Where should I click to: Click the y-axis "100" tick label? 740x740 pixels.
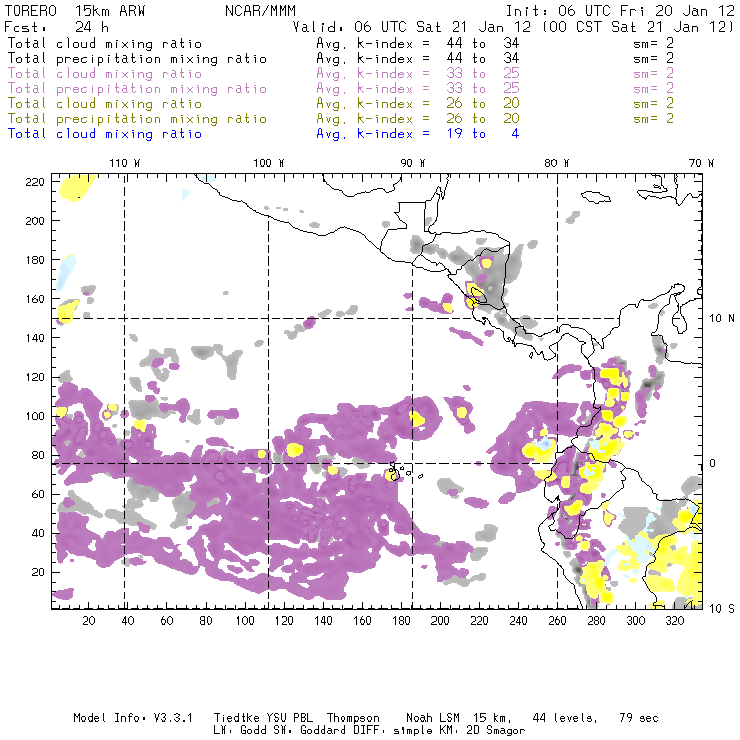click(x=35, y=416)
